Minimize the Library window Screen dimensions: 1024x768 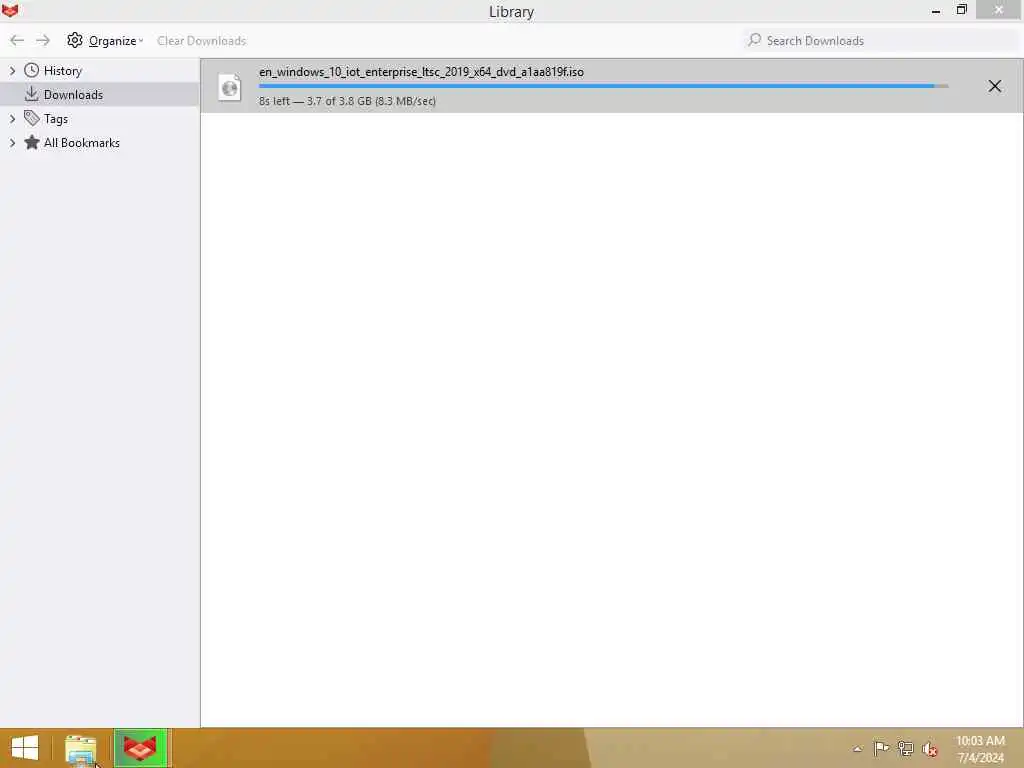coord(936,10)
